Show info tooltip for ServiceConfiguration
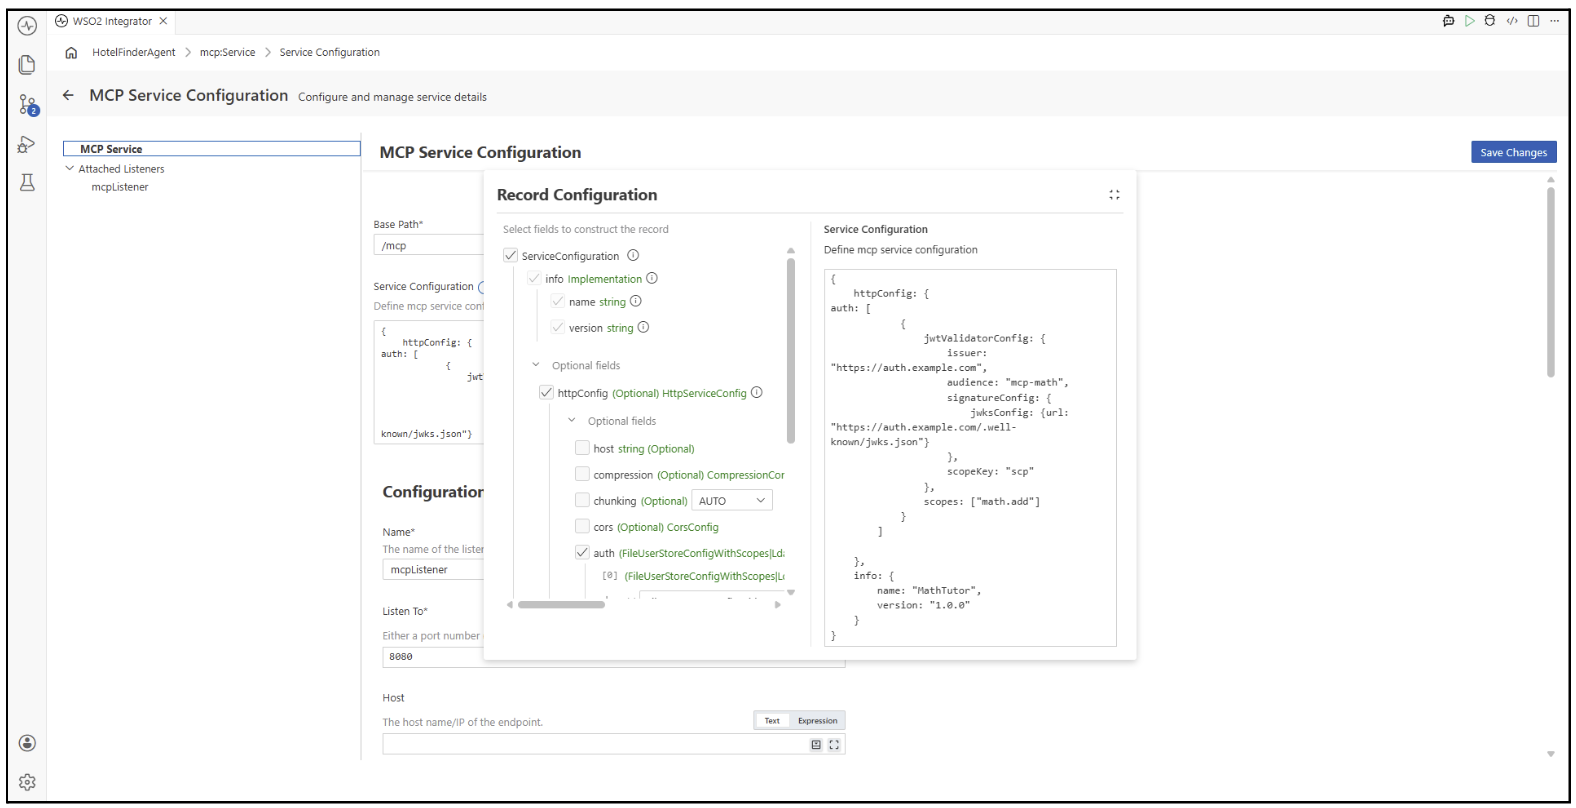The width and height of the screenshot is (1576, 808). point(633,255)
